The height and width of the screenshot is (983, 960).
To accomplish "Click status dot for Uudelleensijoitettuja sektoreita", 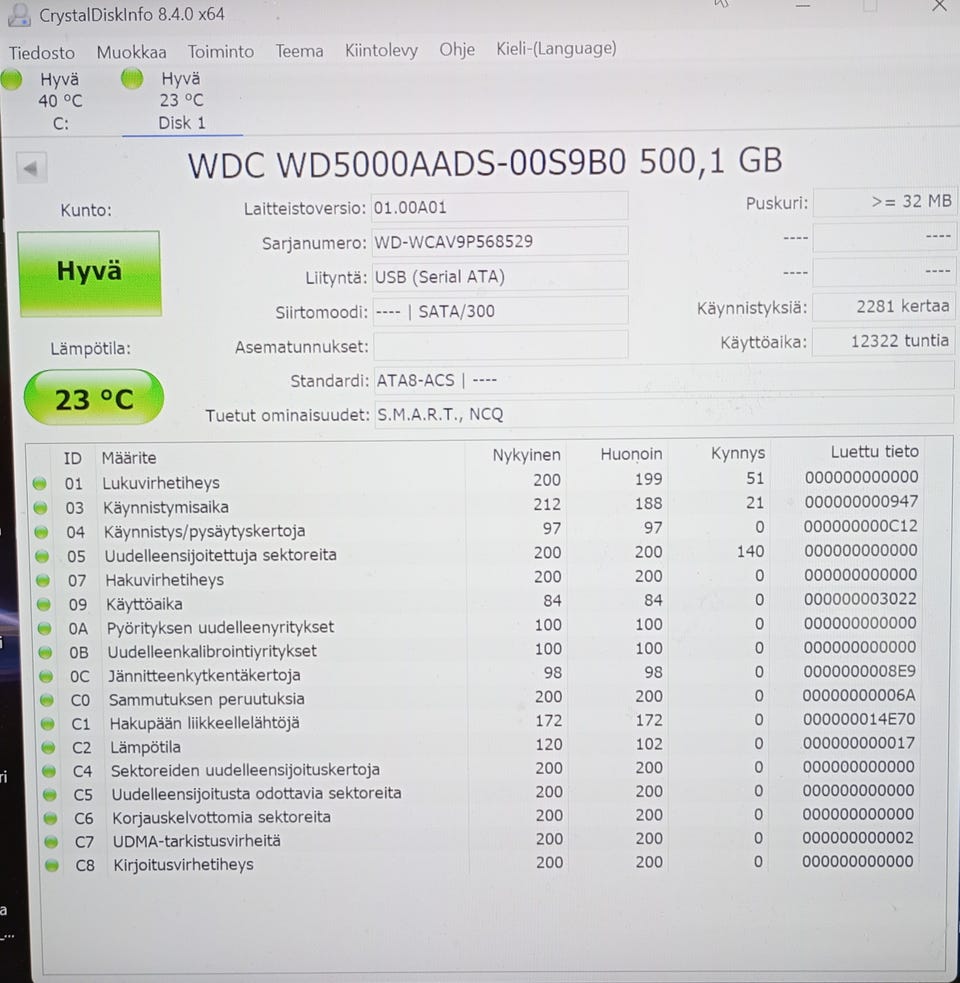I will pos(42,556).
